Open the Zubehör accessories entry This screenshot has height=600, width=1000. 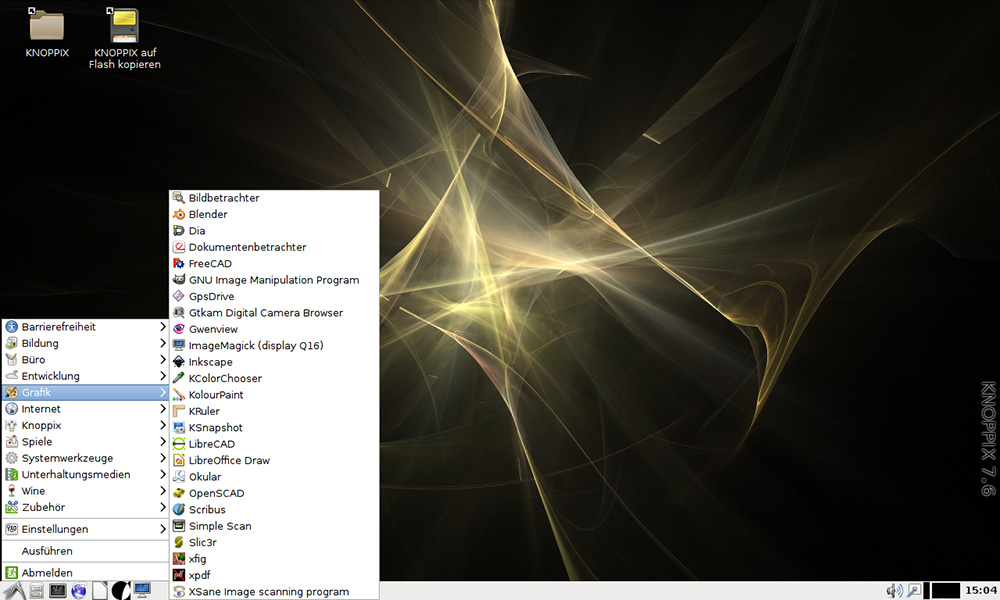(85, 508)
